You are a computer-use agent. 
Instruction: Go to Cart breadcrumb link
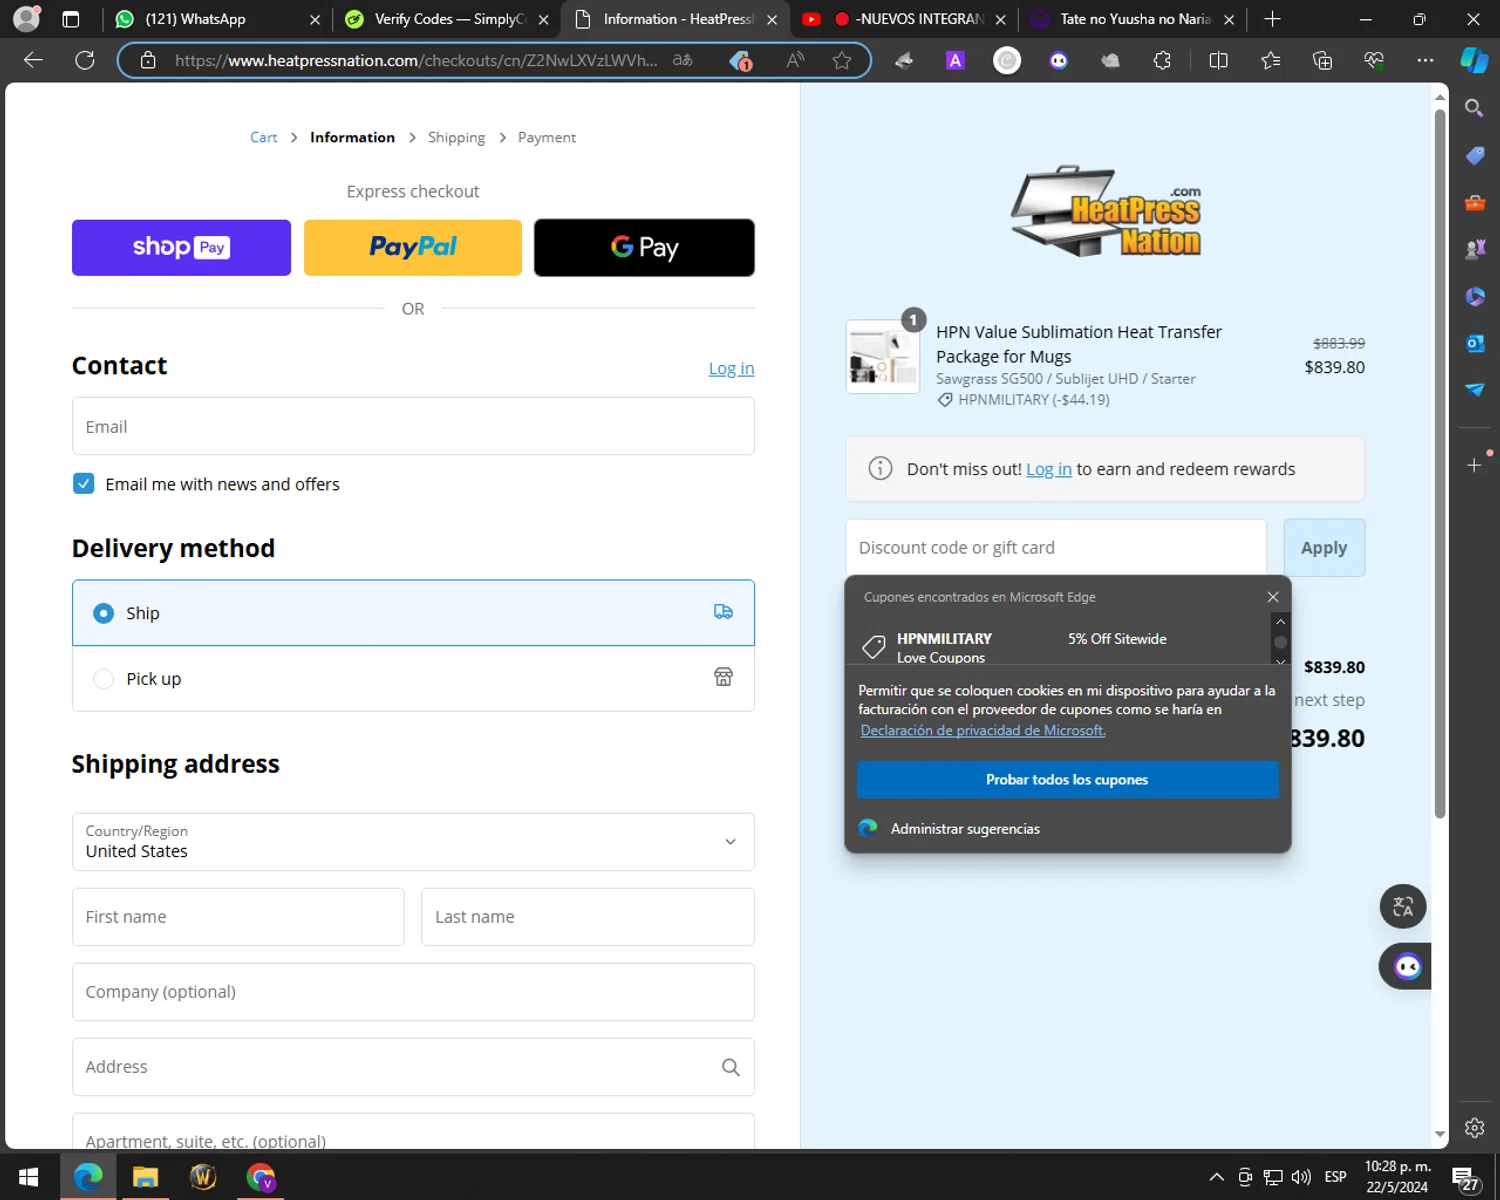point(264,137)
